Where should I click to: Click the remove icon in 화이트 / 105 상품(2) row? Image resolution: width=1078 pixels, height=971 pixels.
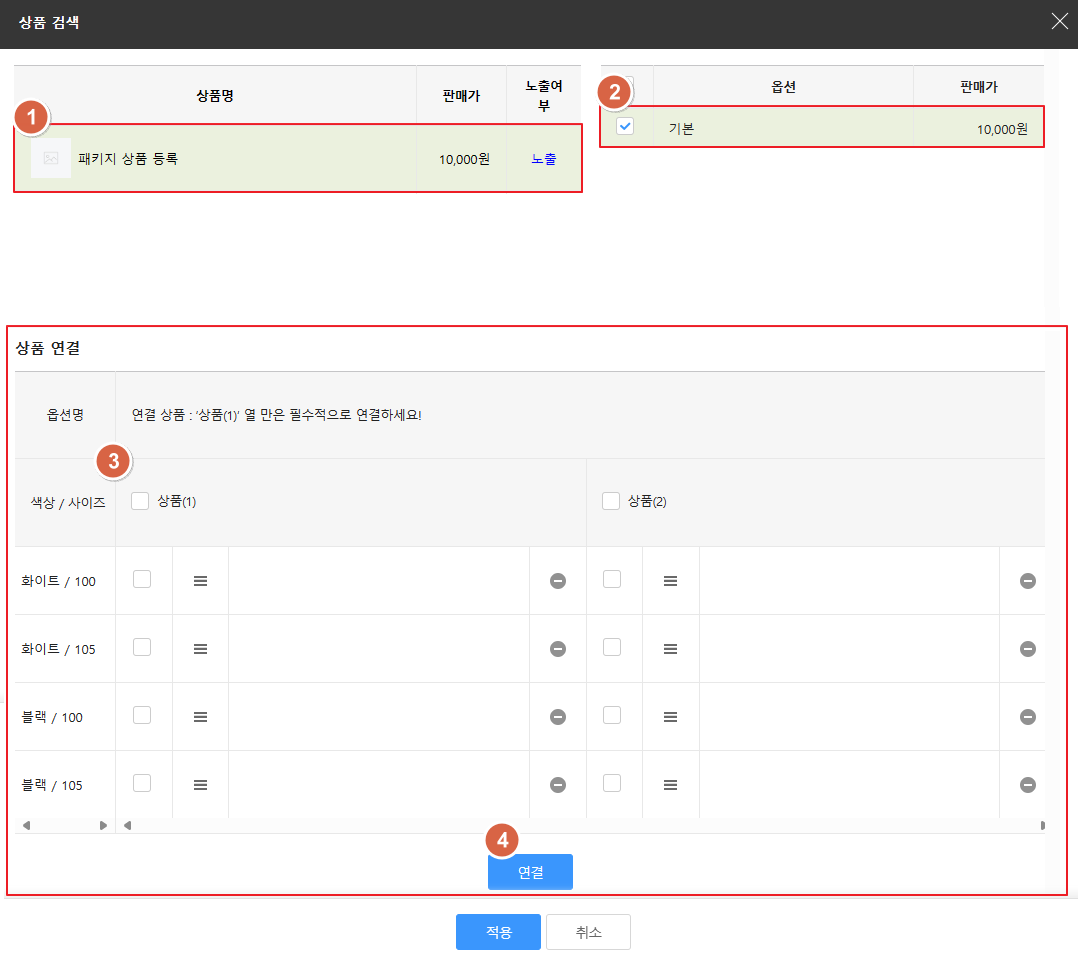[1027, 649]
